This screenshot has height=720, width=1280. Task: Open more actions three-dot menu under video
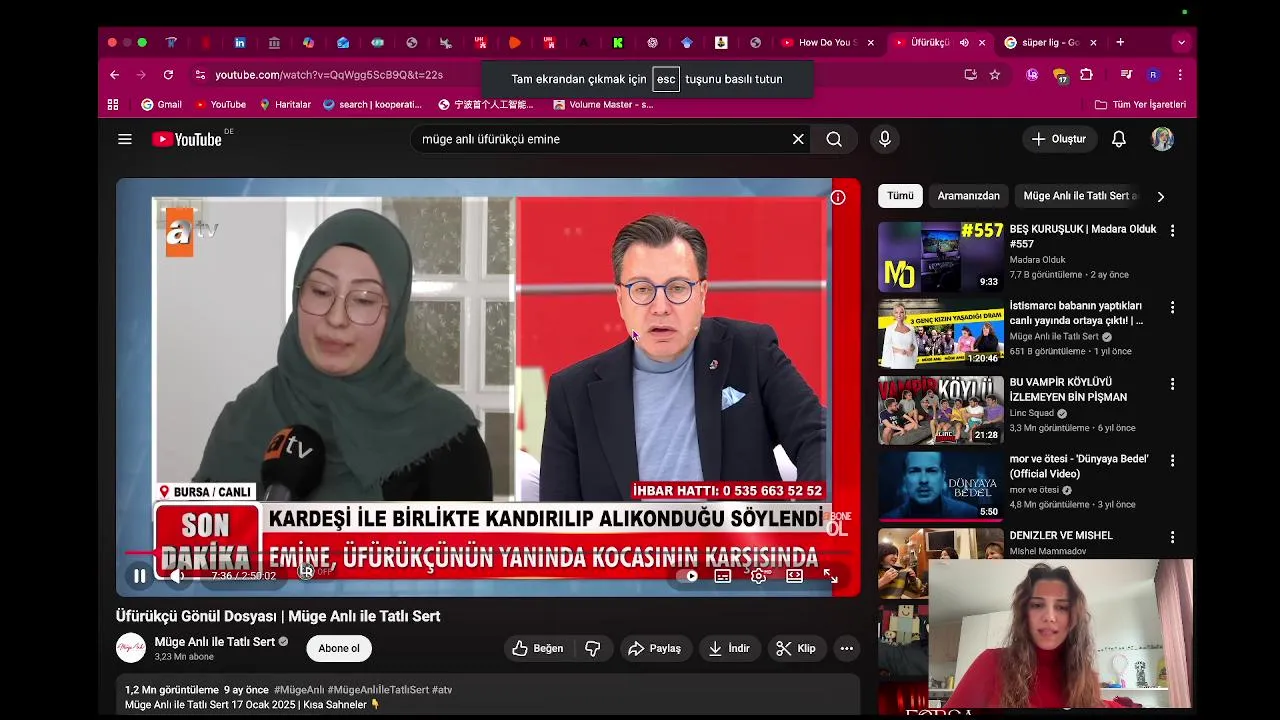point(846,648)
